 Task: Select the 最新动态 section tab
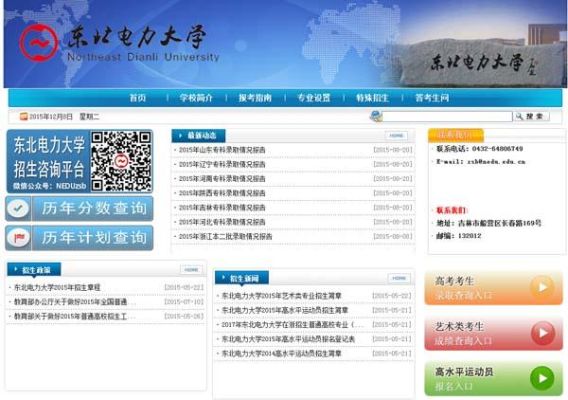(199, 136)
